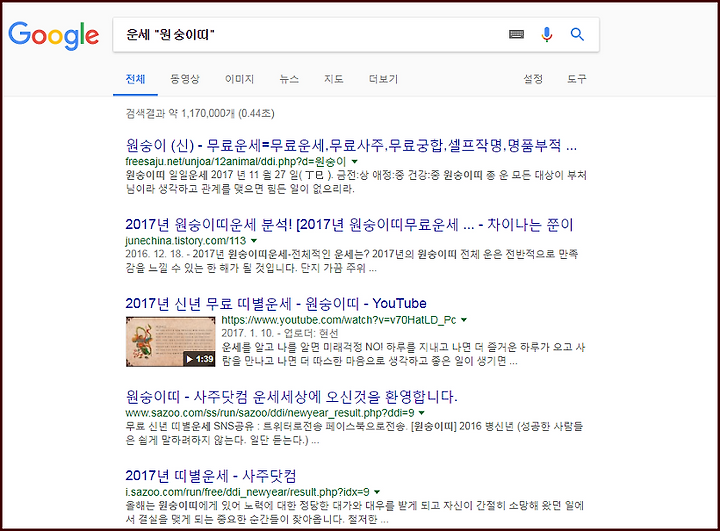Open the 도구 options
This screenshot has height=531, width=720.
[577, 79]
